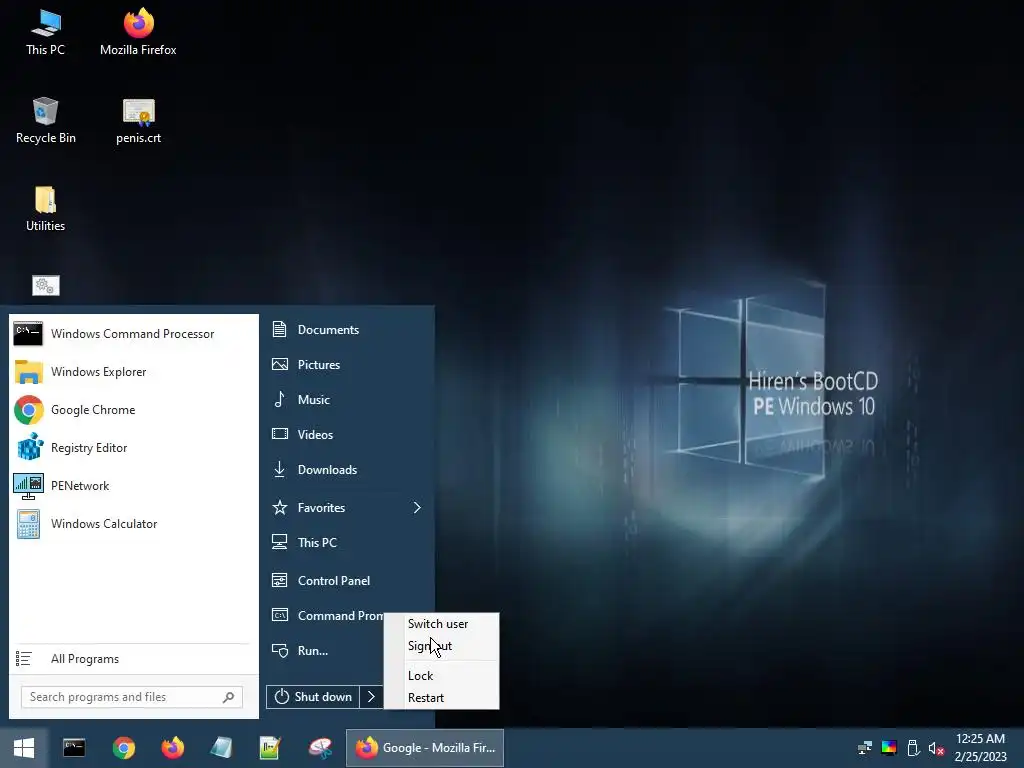Image resolution: width=1024 pixels, height=768 pixels.
Task: Click the Windows Start button
Action: [x=24, y=748]
